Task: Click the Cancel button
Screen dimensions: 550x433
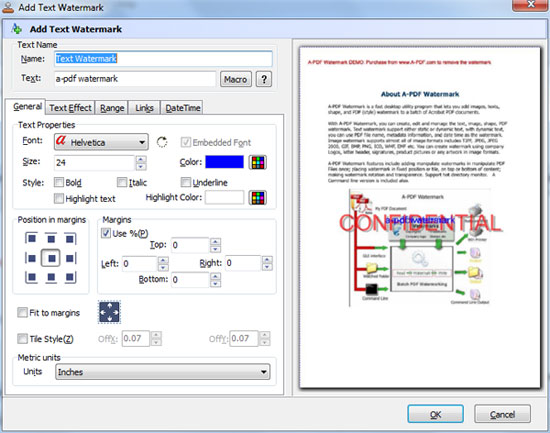Action: coord(502,414)
